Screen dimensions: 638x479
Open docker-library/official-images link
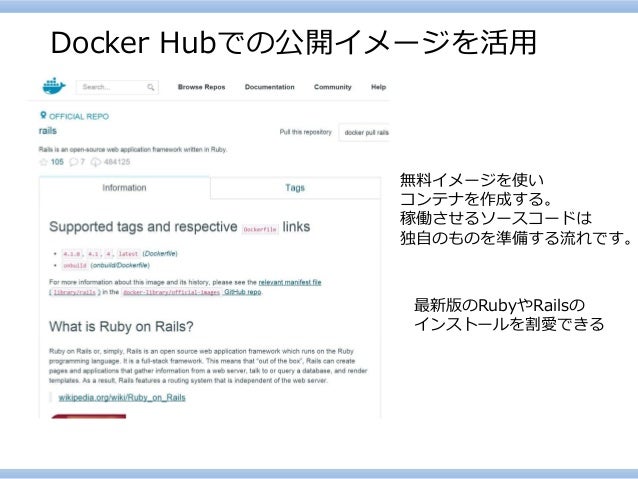[171, 292]
